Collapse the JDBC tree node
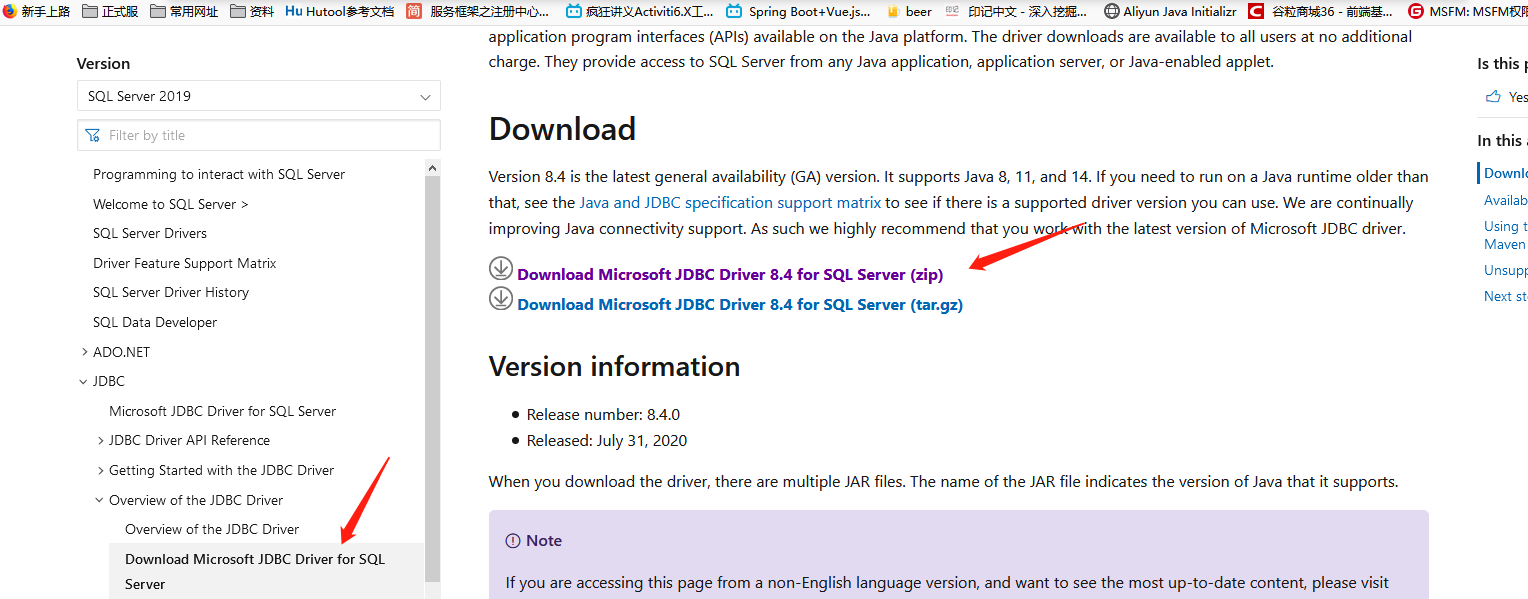 (x=83, y=381)
